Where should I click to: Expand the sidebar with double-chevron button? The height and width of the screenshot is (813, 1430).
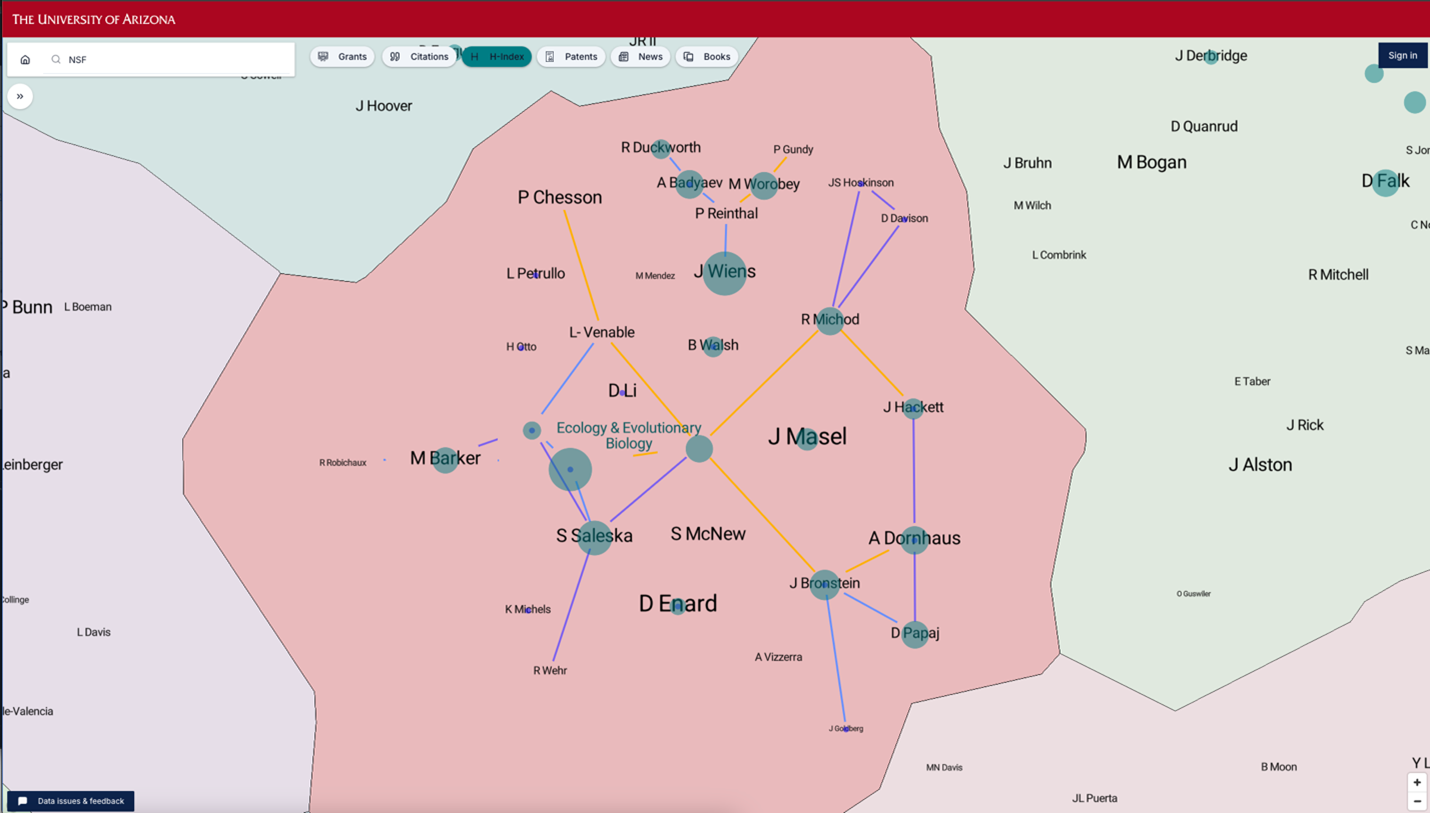pos(20,96)
